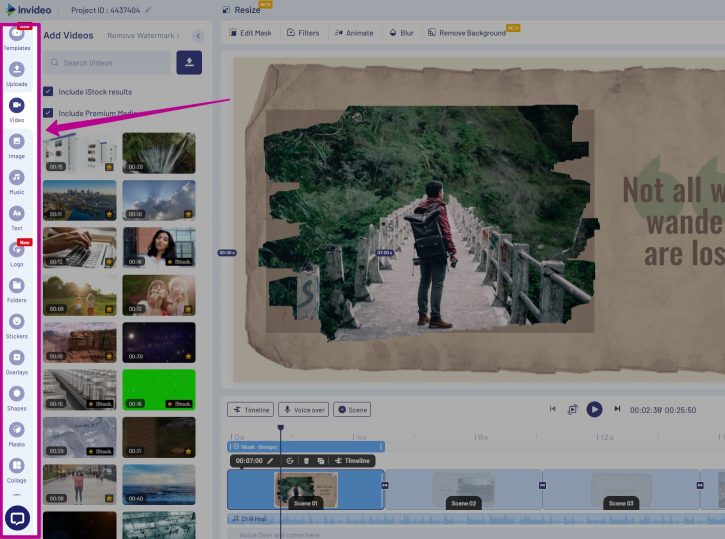The width and height of the screenshot is (725, 539).
Task: Open the Stickers sidebar section
Action: 17,326
